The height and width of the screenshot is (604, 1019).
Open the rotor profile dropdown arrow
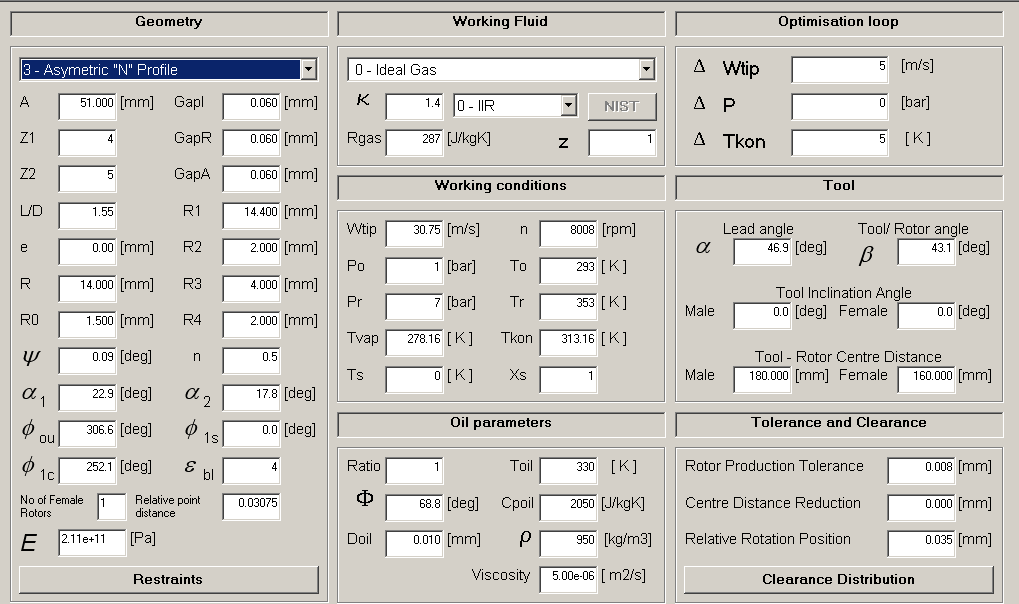click(309, 70)
